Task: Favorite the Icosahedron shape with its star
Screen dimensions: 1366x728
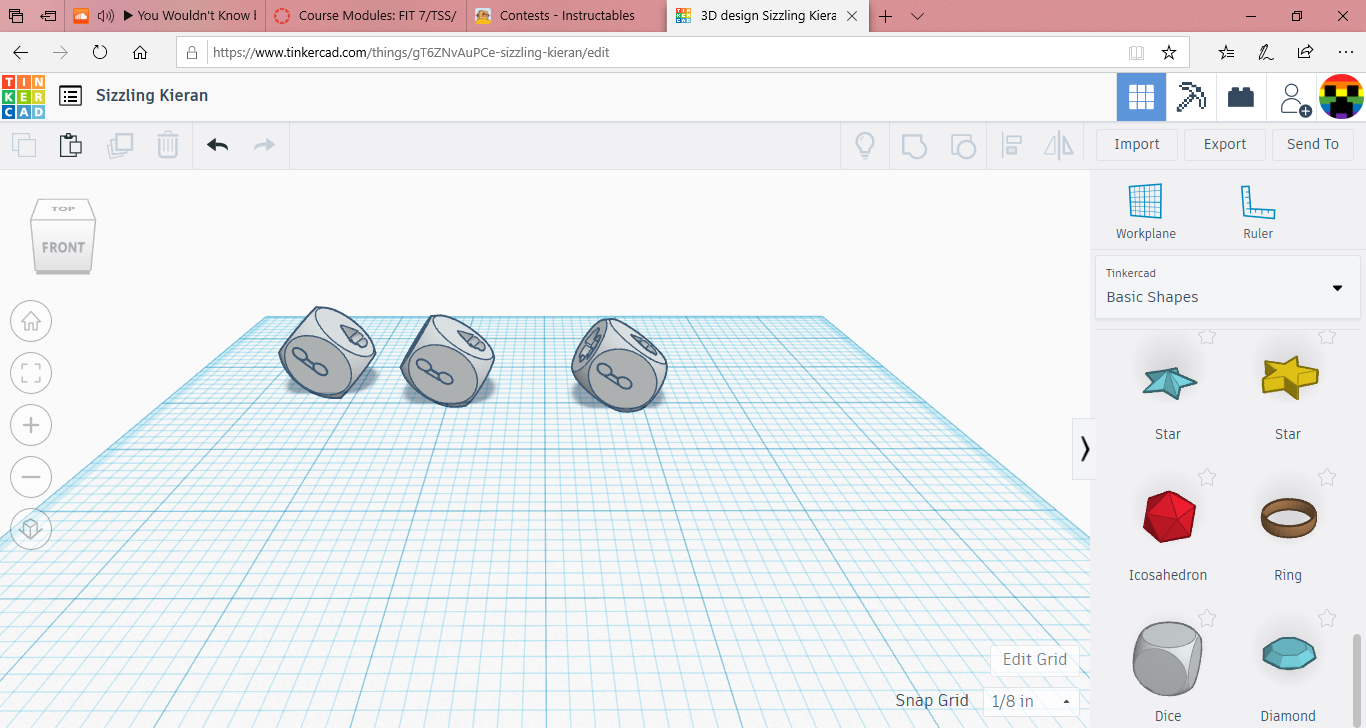Action: click(x=1207, y=477)
